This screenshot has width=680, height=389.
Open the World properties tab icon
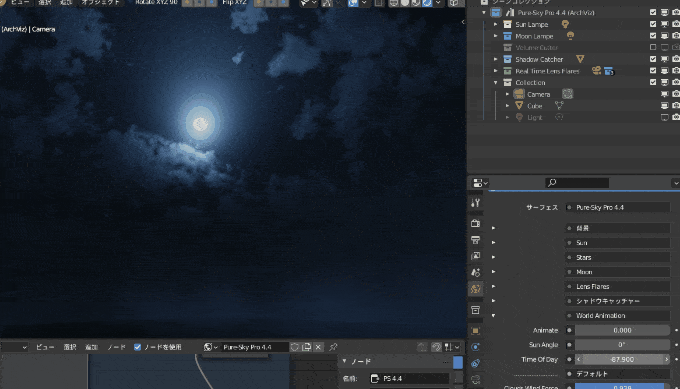click(475, 289)
